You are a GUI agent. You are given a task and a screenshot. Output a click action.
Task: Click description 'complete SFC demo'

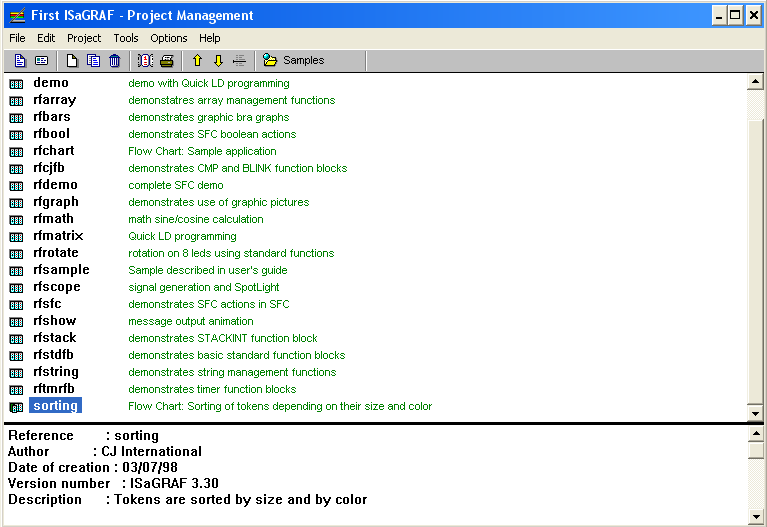tap(176, 185)
